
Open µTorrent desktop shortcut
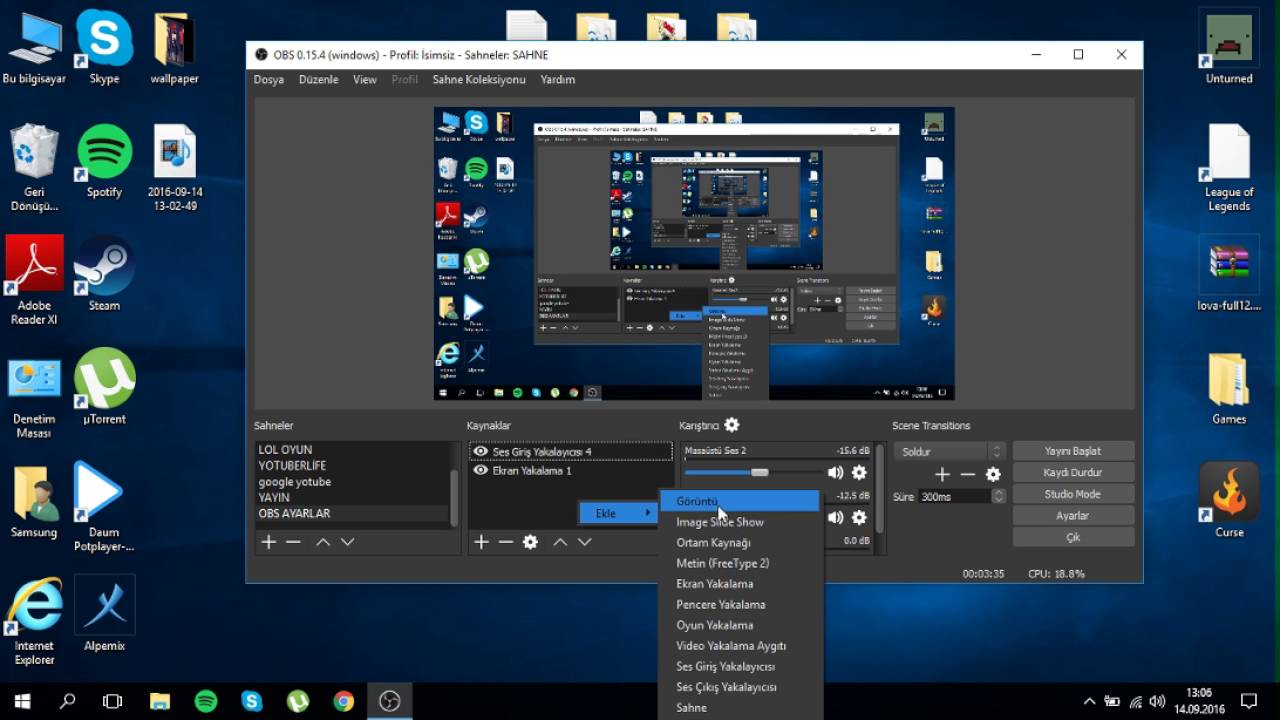pyautogui.click(x=104, y=387)
